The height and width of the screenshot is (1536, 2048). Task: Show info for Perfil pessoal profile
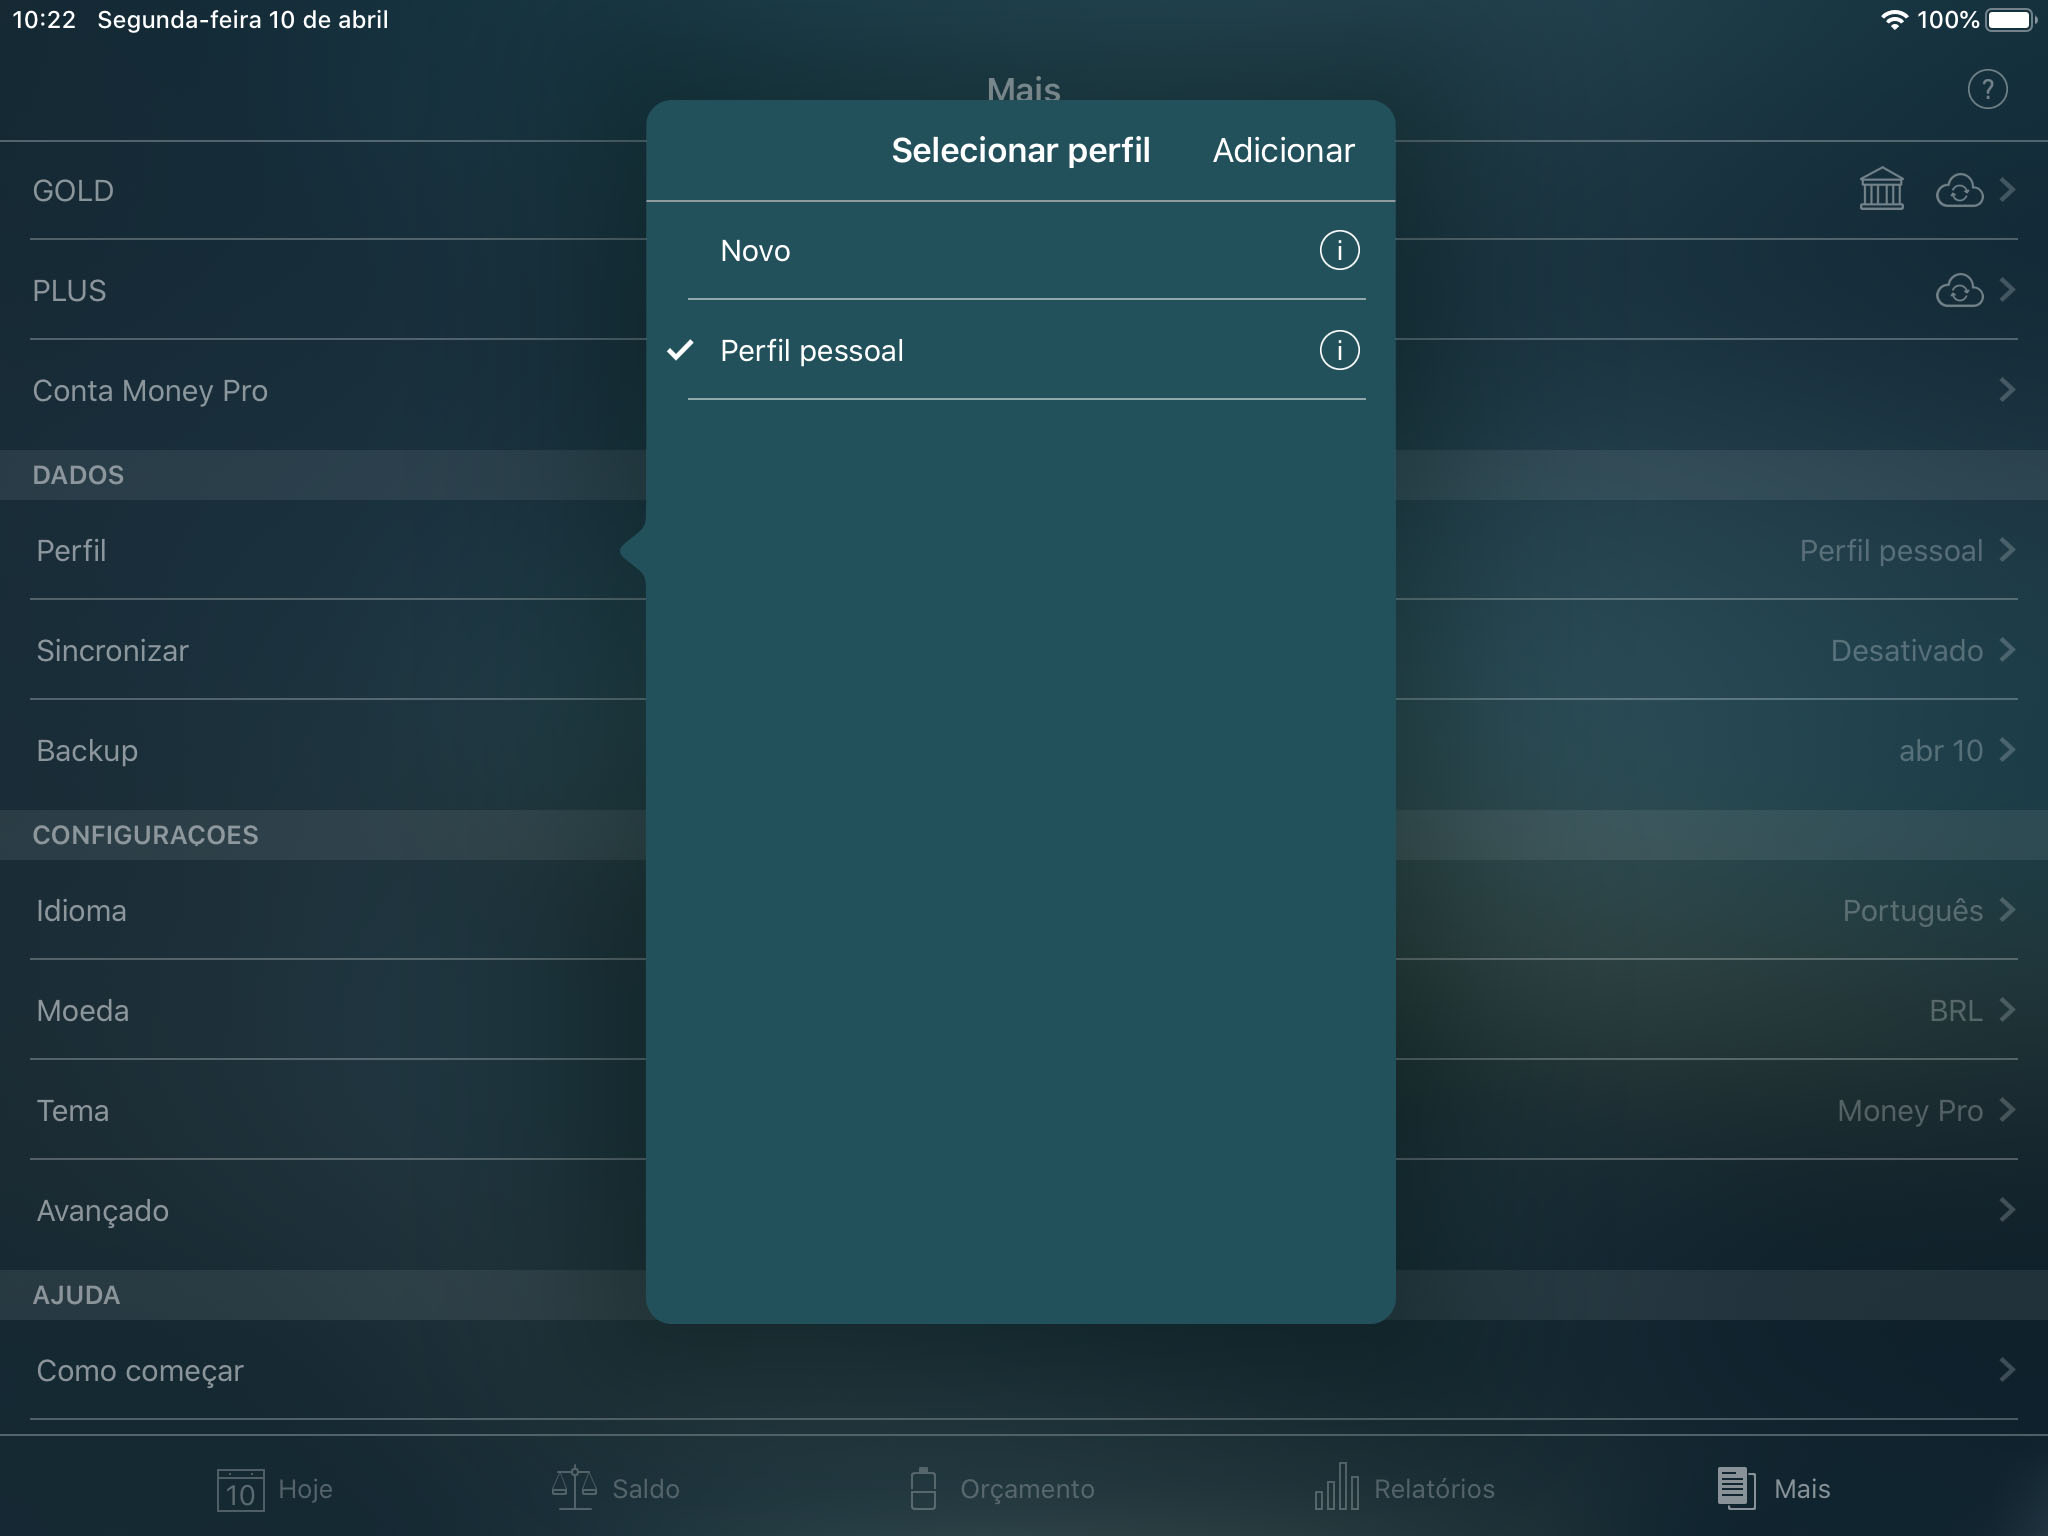[x=1339, y=350]
